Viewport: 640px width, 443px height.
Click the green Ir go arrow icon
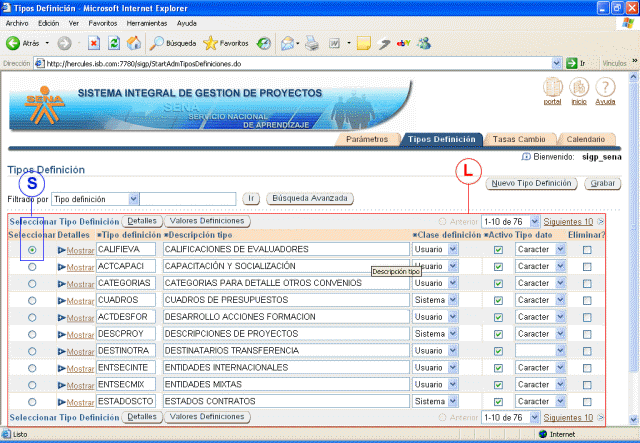pos(571,63)
